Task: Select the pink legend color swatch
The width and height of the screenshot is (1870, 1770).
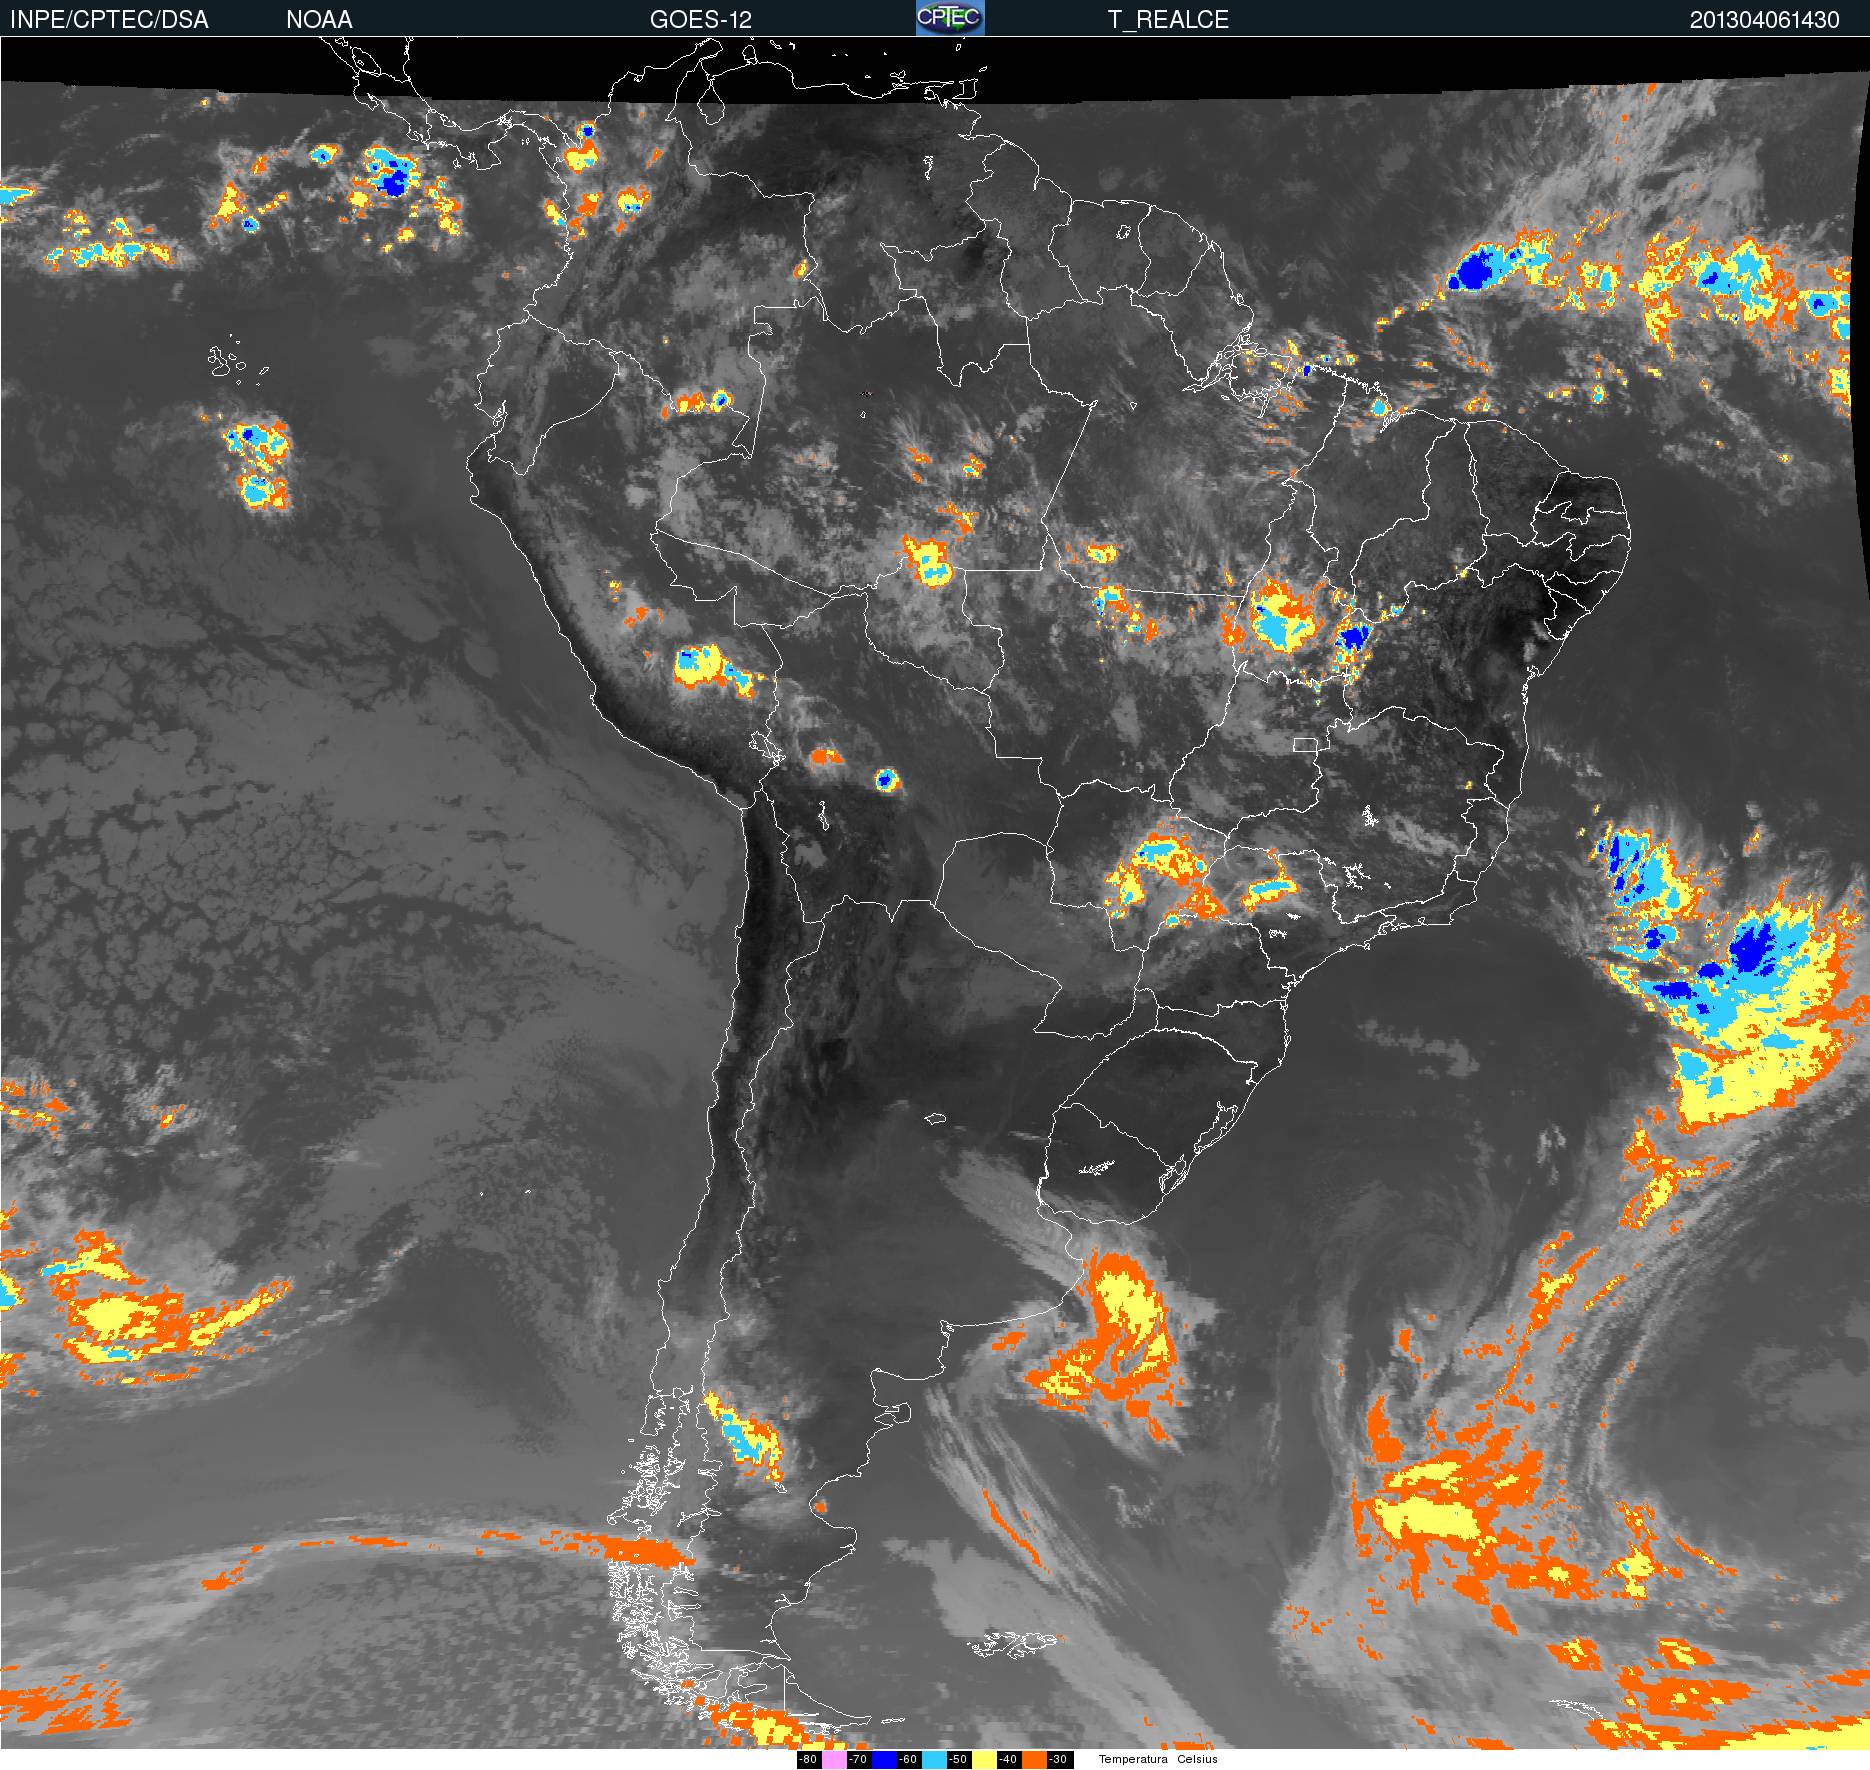Action: [x=834, y=1760]
